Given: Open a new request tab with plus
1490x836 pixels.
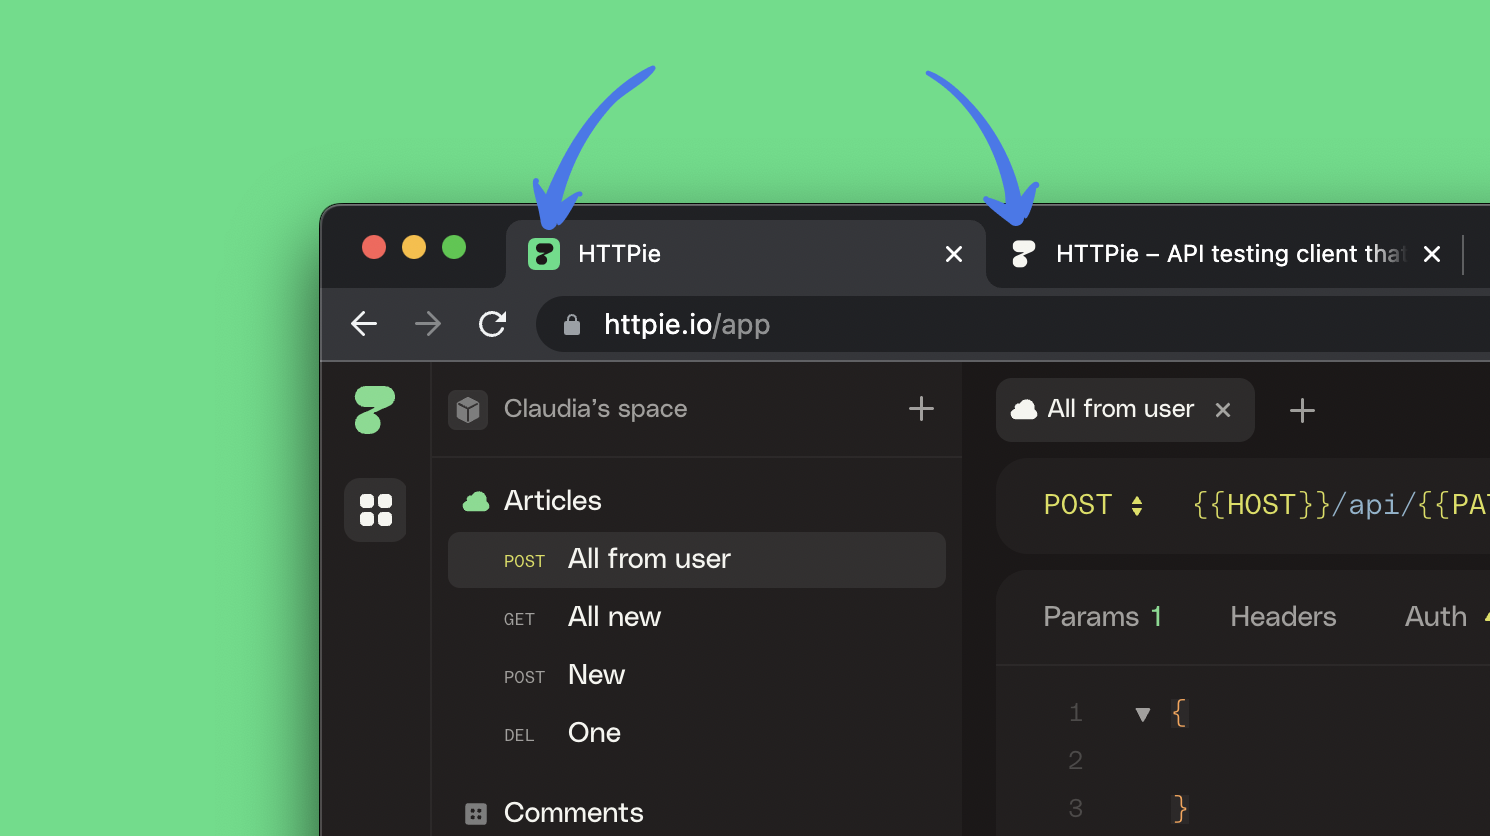Looking at the screenshot, I should point(1302,411).
